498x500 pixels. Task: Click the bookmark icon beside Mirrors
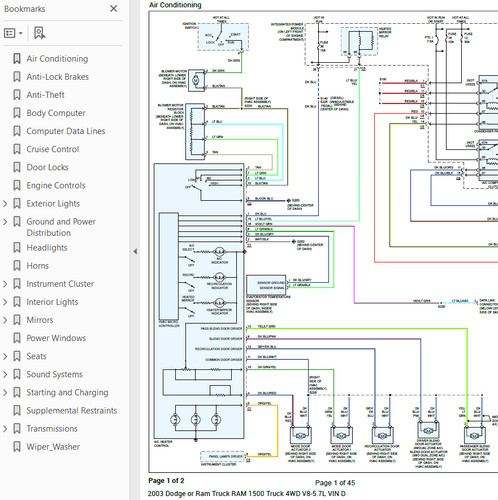pos(17,320)
